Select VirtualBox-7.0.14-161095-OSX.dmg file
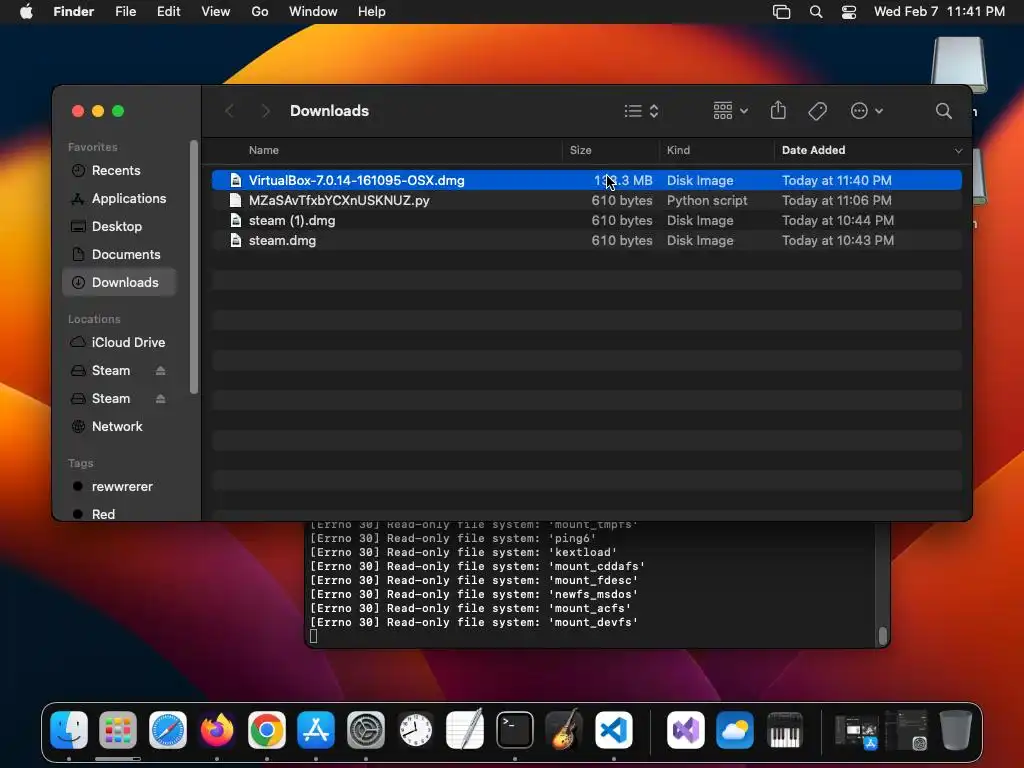 (586, 180)
